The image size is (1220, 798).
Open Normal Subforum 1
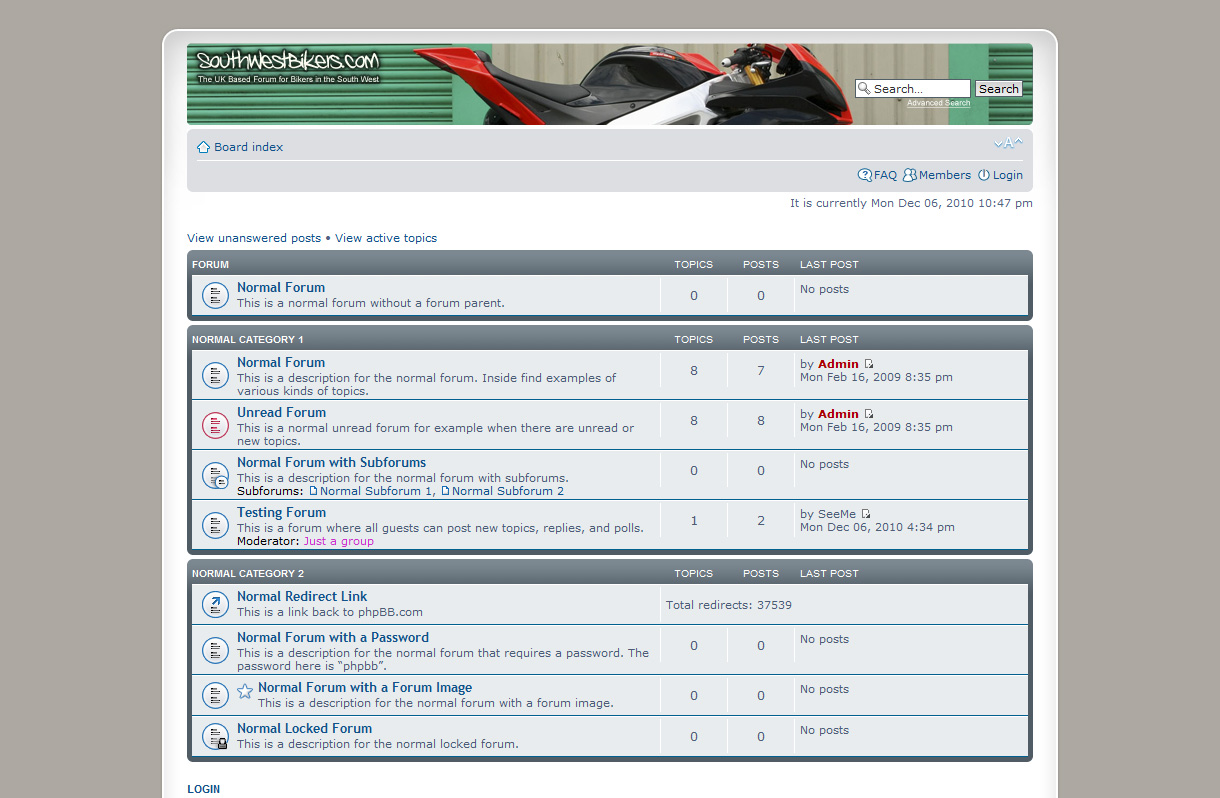click(376, 491)
